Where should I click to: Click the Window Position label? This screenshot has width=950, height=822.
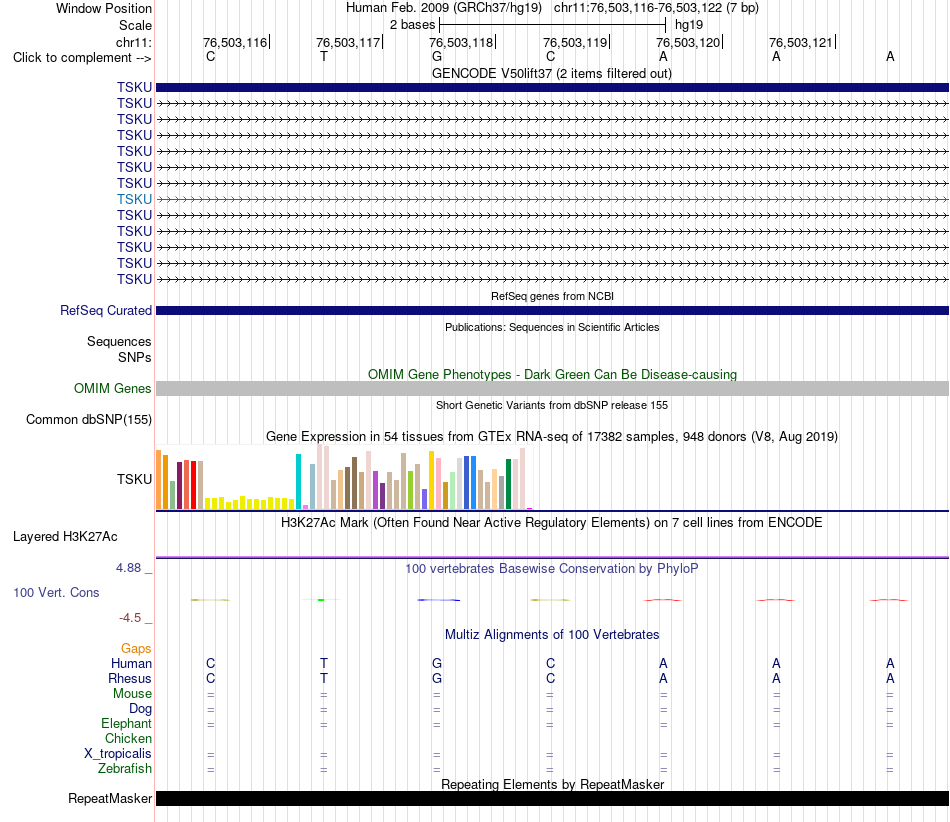[x=104, y=8]
